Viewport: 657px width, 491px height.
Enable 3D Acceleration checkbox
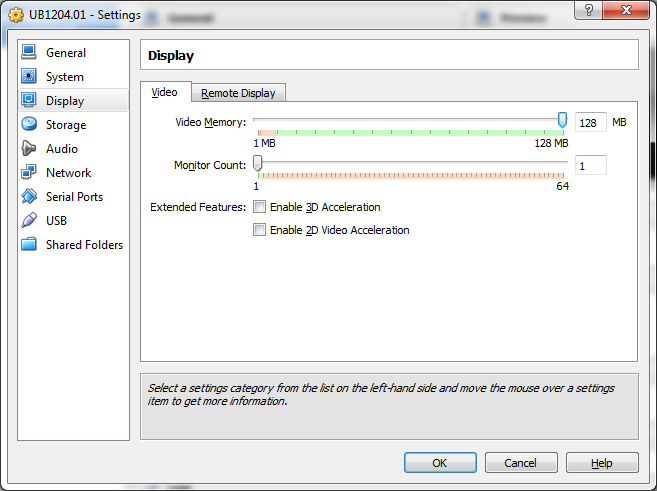coord(260,208)
